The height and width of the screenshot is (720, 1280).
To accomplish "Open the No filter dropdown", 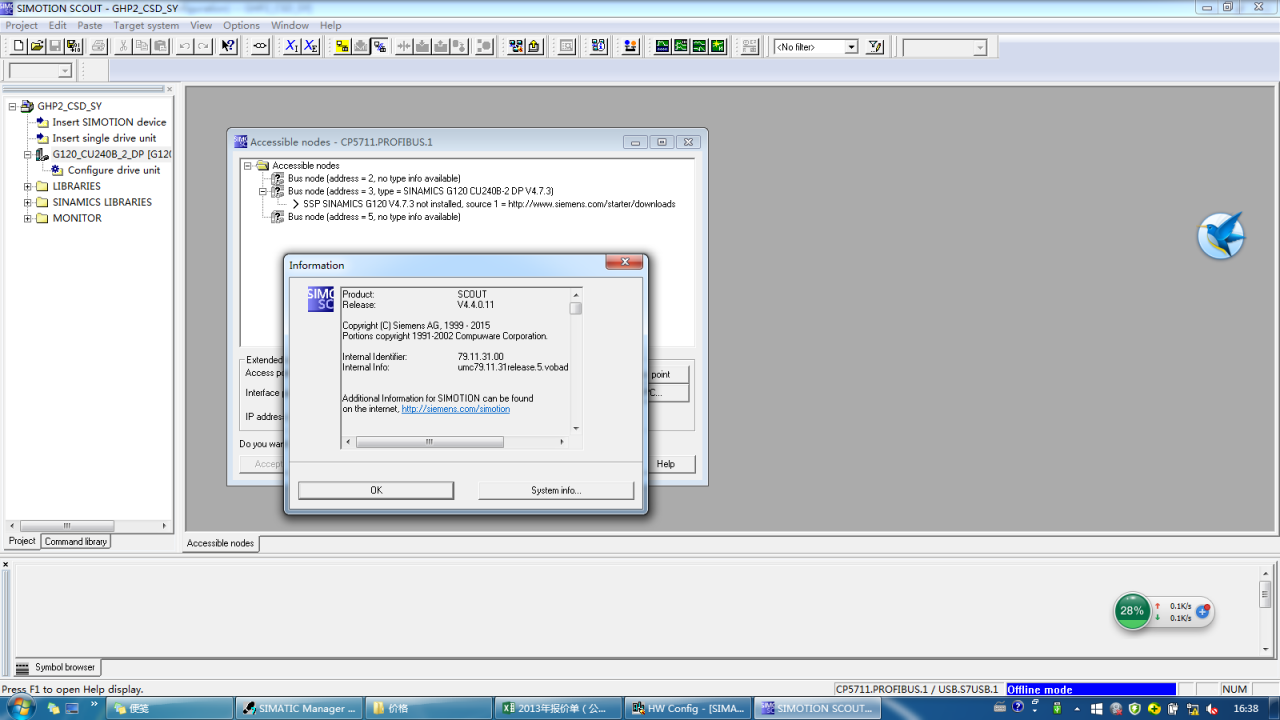I will point(851,47).
